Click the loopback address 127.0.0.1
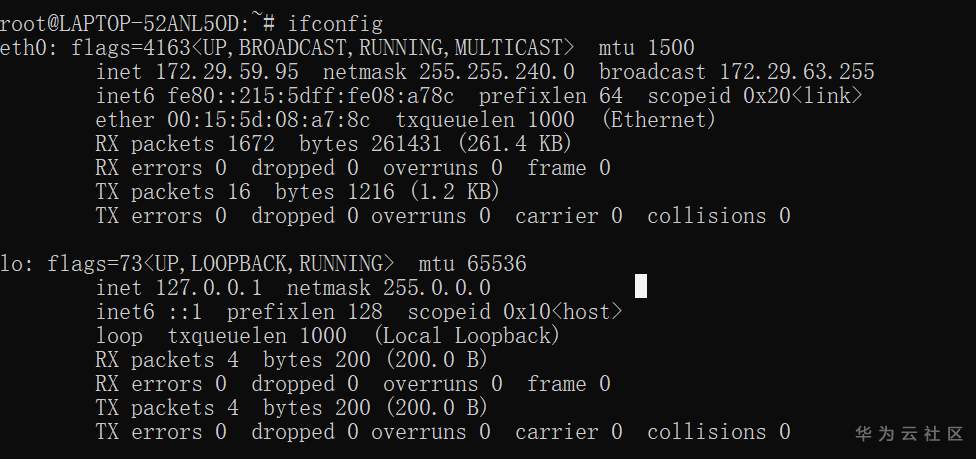976x459 pixels. tap(209, 288)
